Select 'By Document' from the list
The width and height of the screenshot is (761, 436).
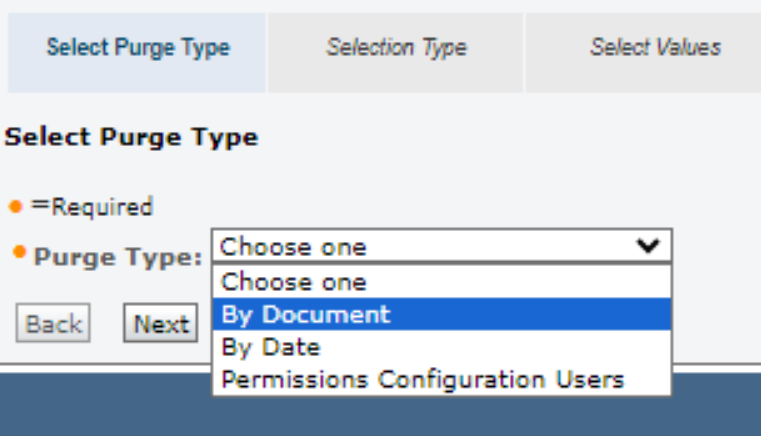[x=306, y=314]
